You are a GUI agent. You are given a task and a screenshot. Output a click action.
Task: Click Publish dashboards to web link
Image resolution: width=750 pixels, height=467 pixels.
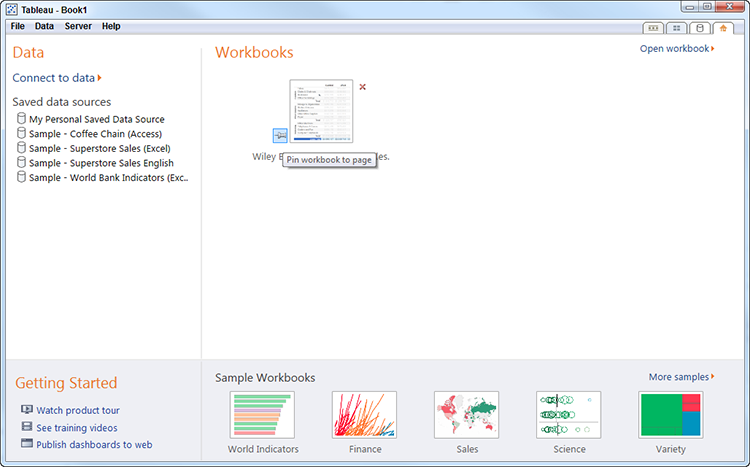94,445
